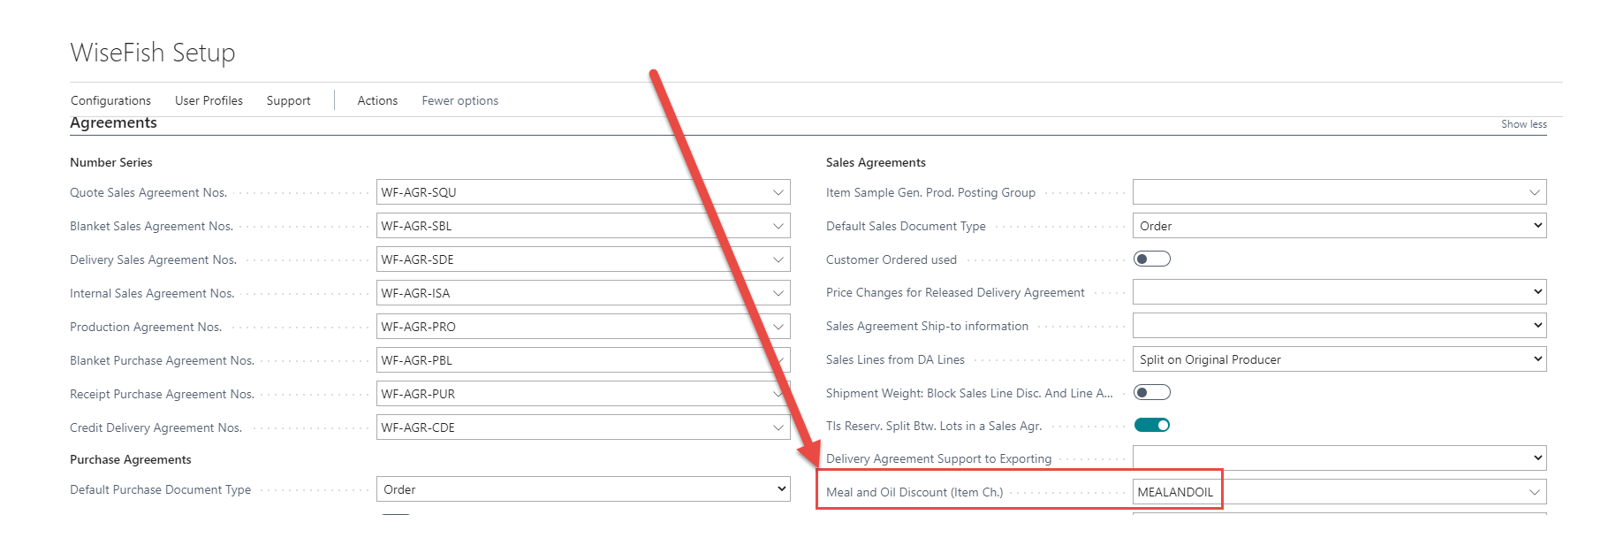Enable Shipment Weight Block Sales Line toggle
Screen dimensions: 1616x536
(1151, 393)
